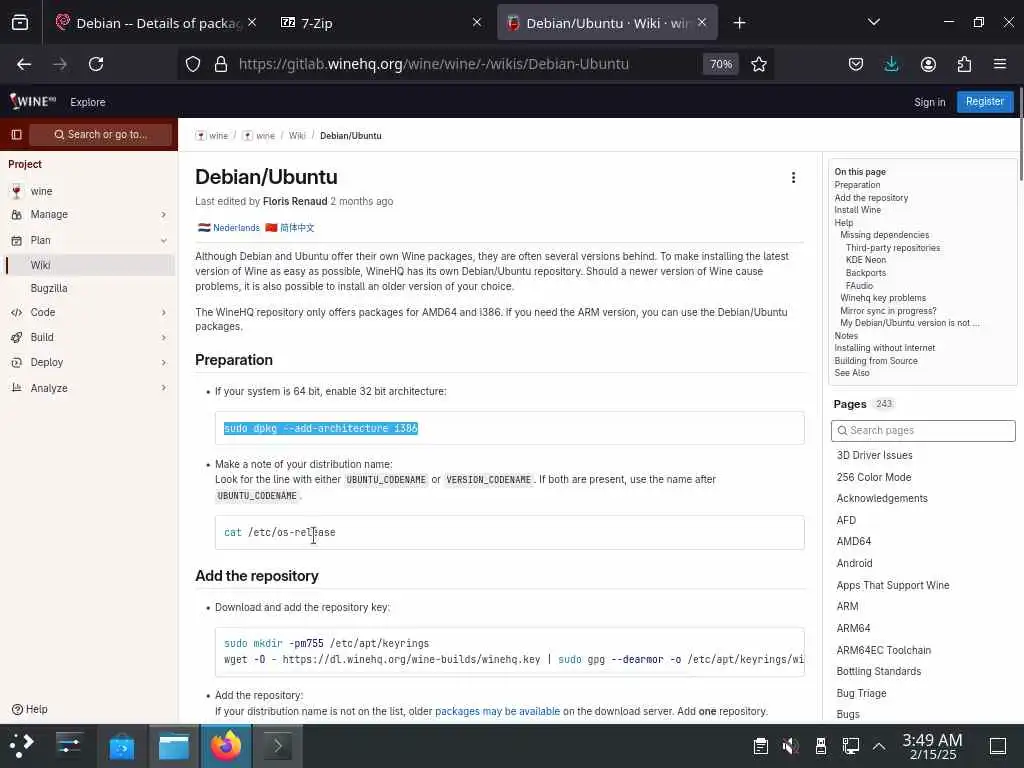Click the browser address bar

click(x=434, y=64)
